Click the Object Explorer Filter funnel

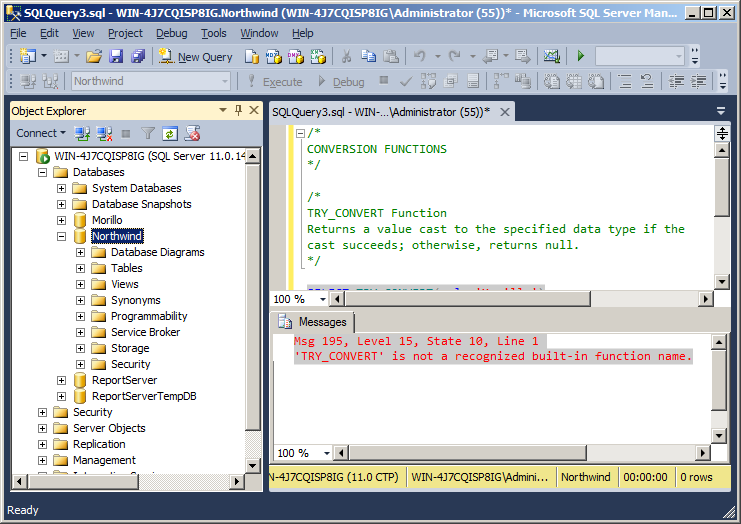click(x=148, y=134)
